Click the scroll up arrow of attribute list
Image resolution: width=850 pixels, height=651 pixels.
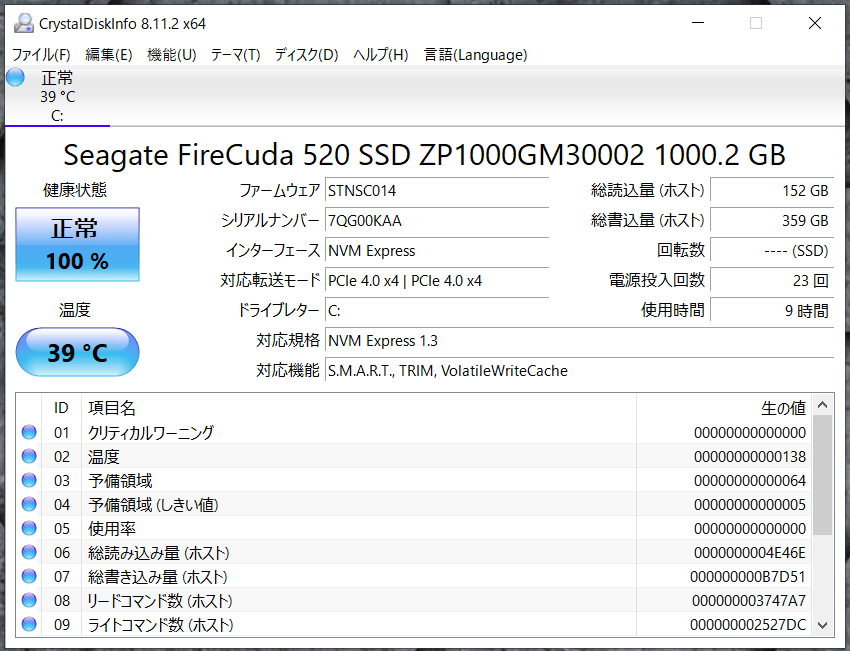click(822, 406)
